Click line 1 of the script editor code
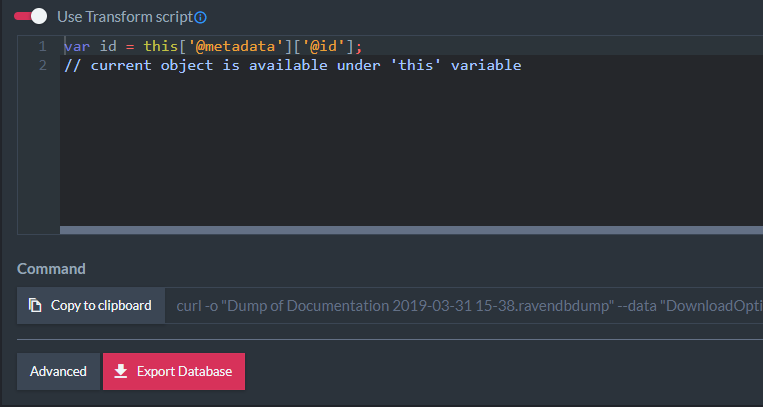This screenshot has height=407, width=763. click(x=213, y=47)
